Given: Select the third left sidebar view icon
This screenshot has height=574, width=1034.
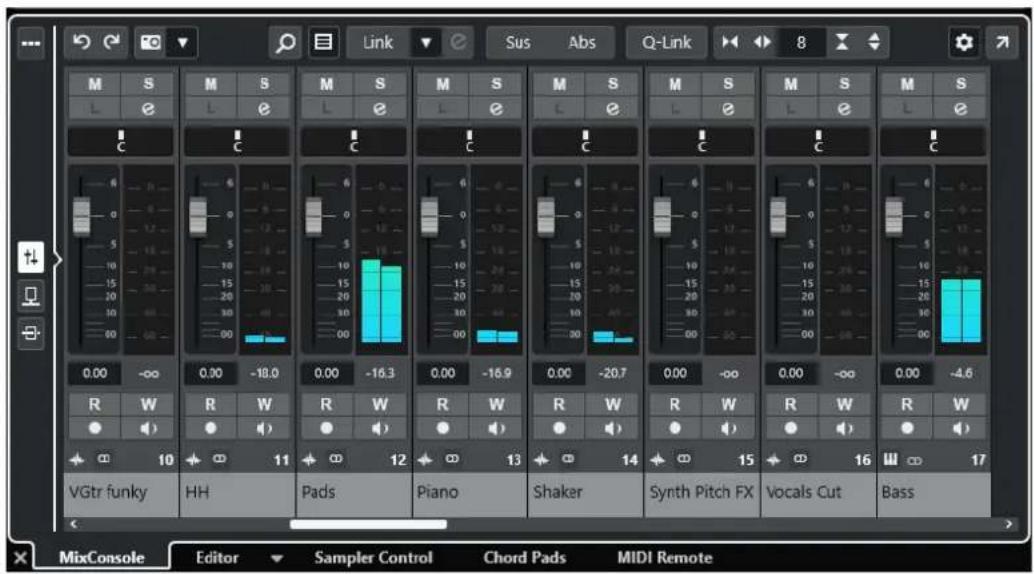Looking at the screenshot, I should 31,333.
